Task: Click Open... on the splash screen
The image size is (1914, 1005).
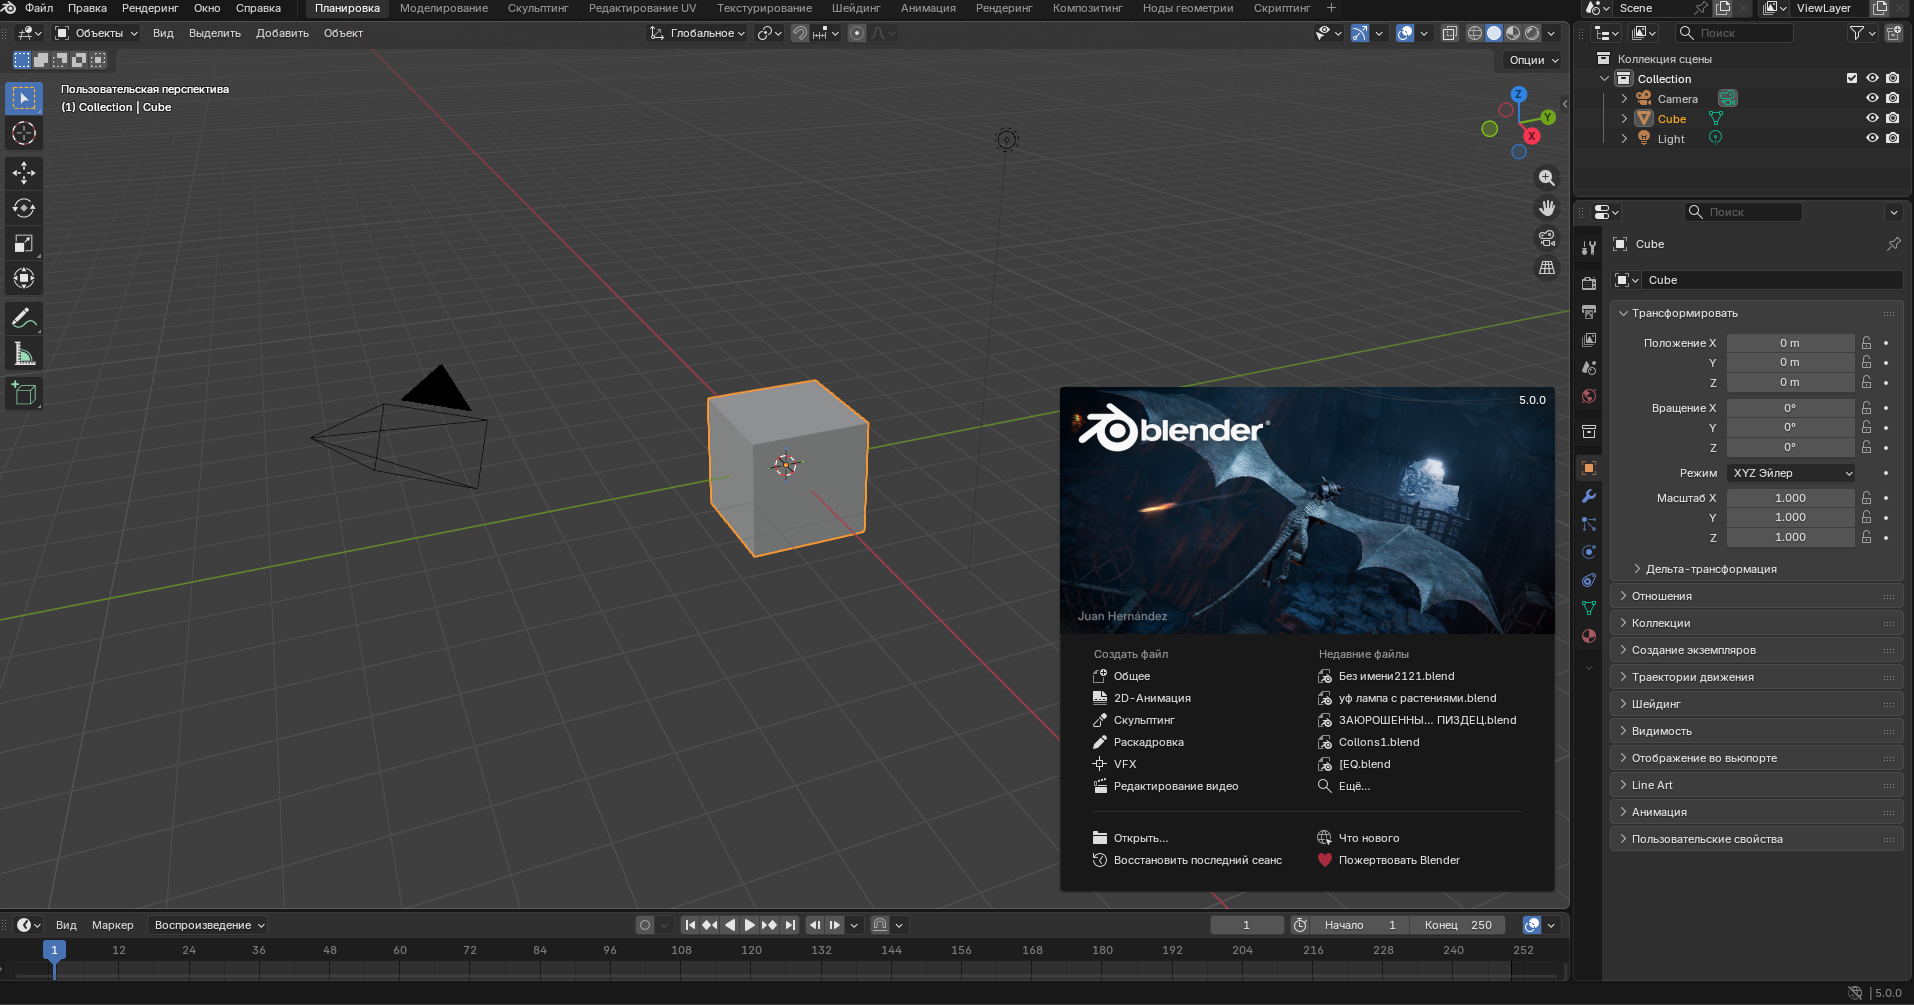Action: click(1140, 838)
